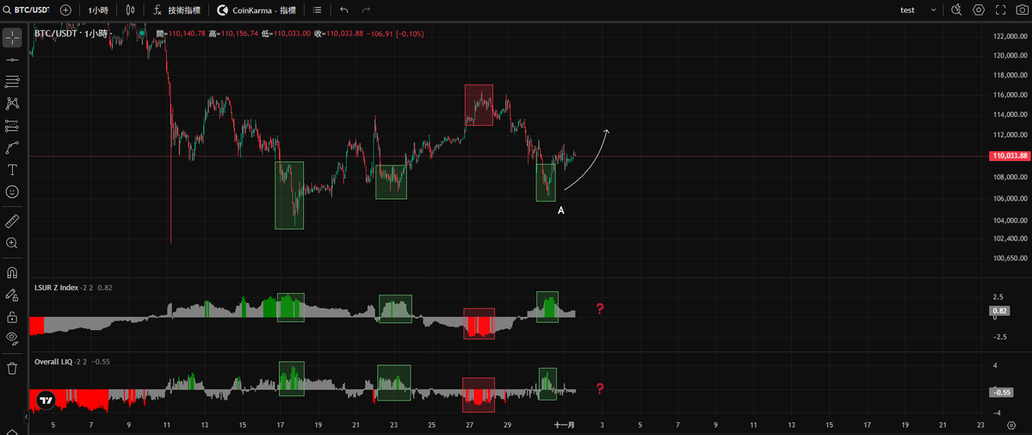Click the BTC/USDT symbol search
The width and height of the screenshot is (1032, 435).
pos(27,10)
